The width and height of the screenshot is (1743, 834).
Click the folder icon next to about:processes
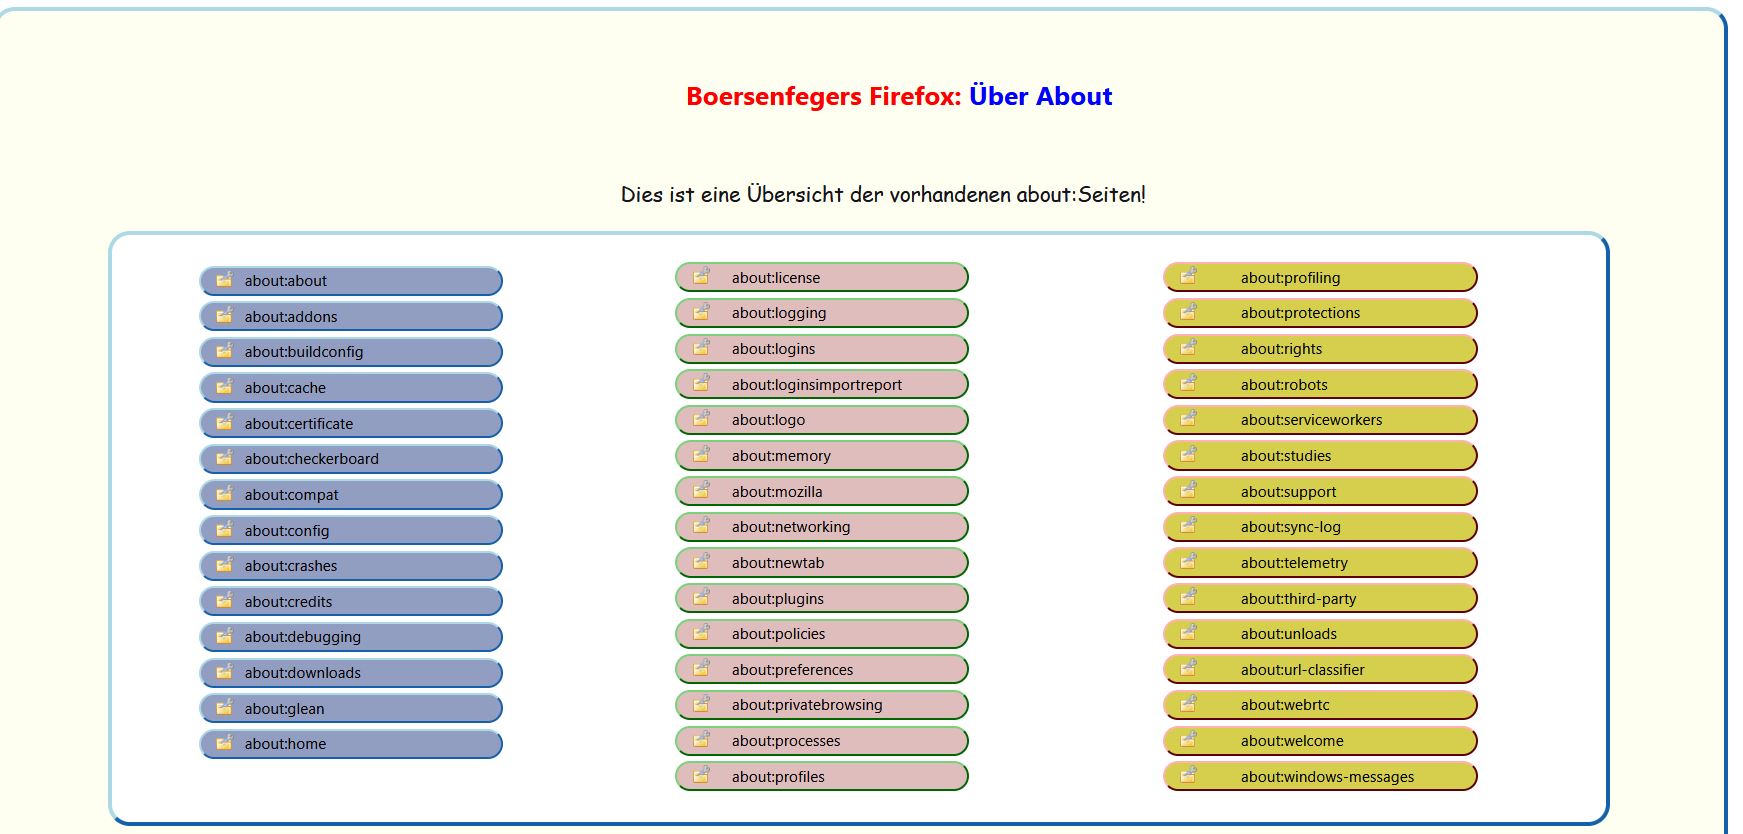click(701, 739)
